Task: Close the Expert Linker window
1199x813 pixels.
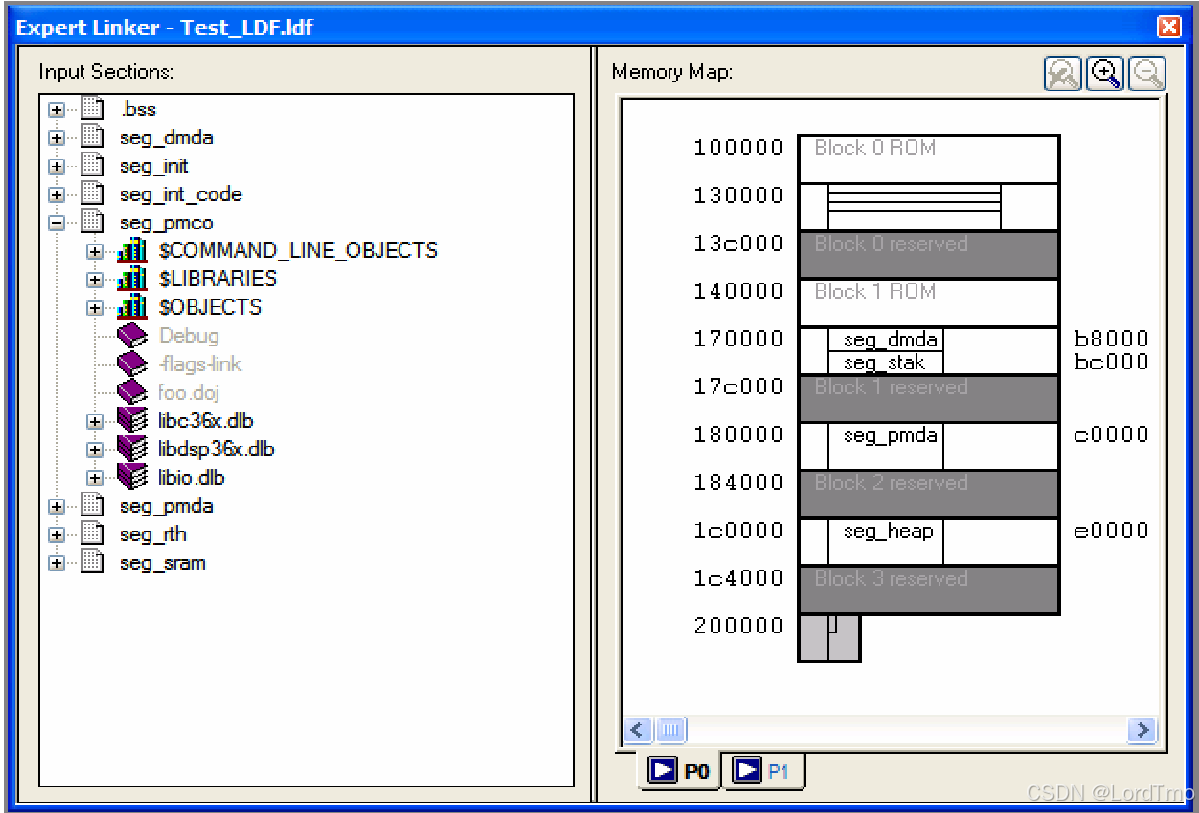Action: (1169, 27)
